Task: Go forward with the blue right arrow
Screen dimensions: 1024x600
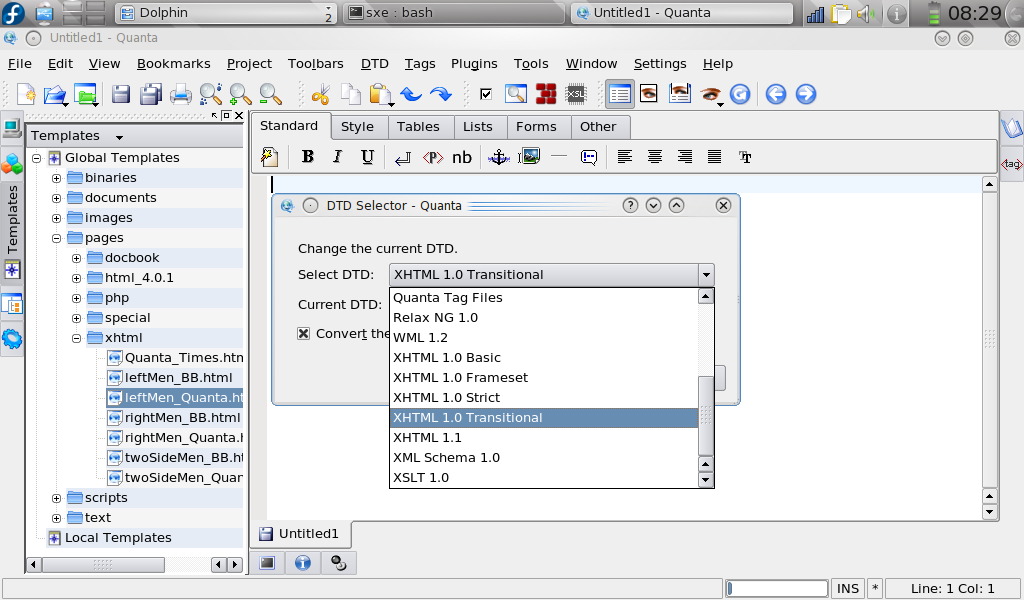Action: click(x=806, y=94)
